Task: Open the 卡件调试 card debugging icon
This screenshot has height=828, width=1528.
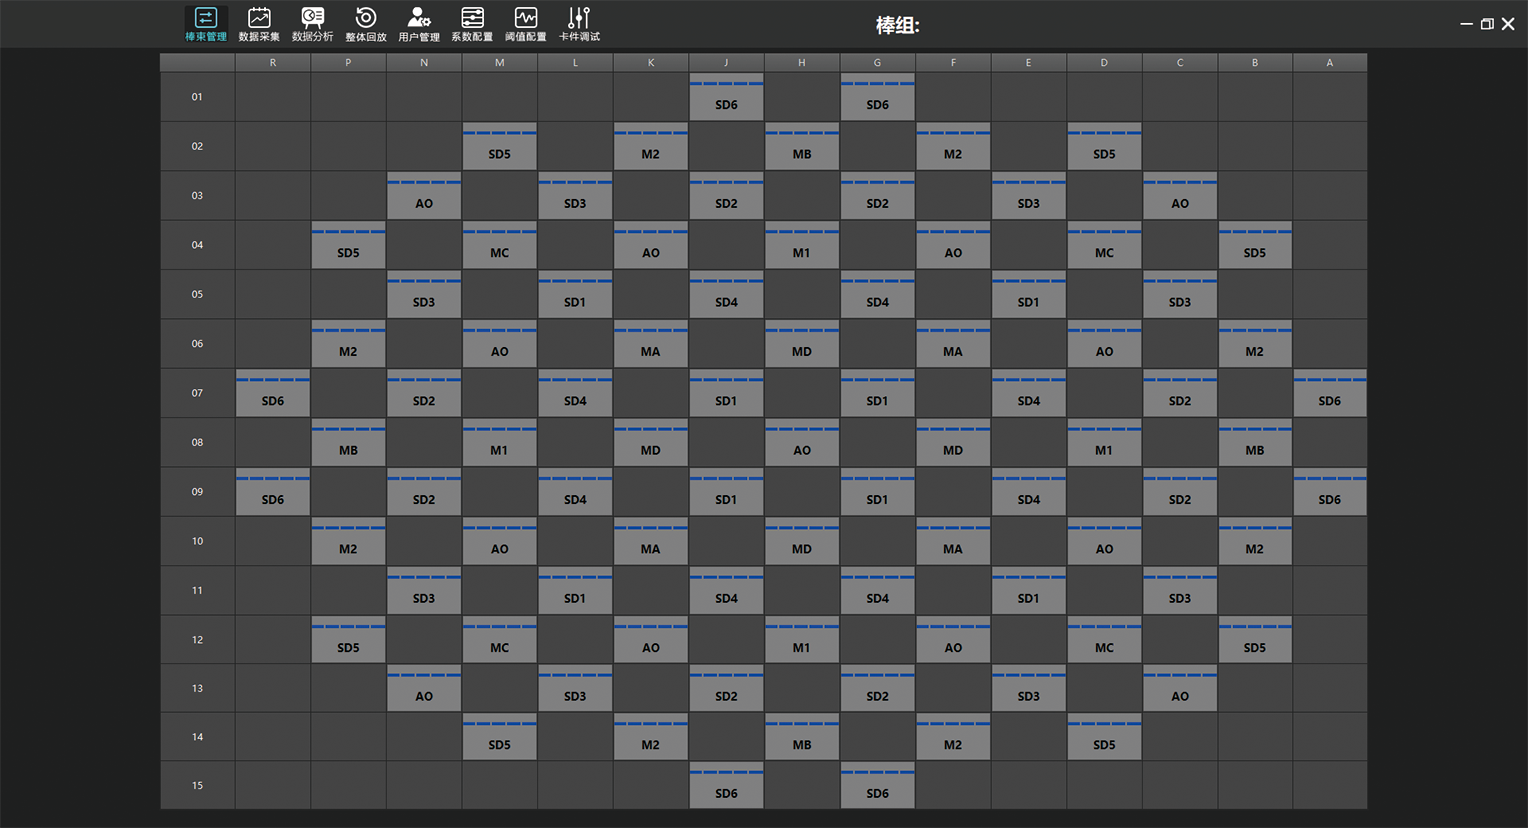Action: [x=579, y=24]
